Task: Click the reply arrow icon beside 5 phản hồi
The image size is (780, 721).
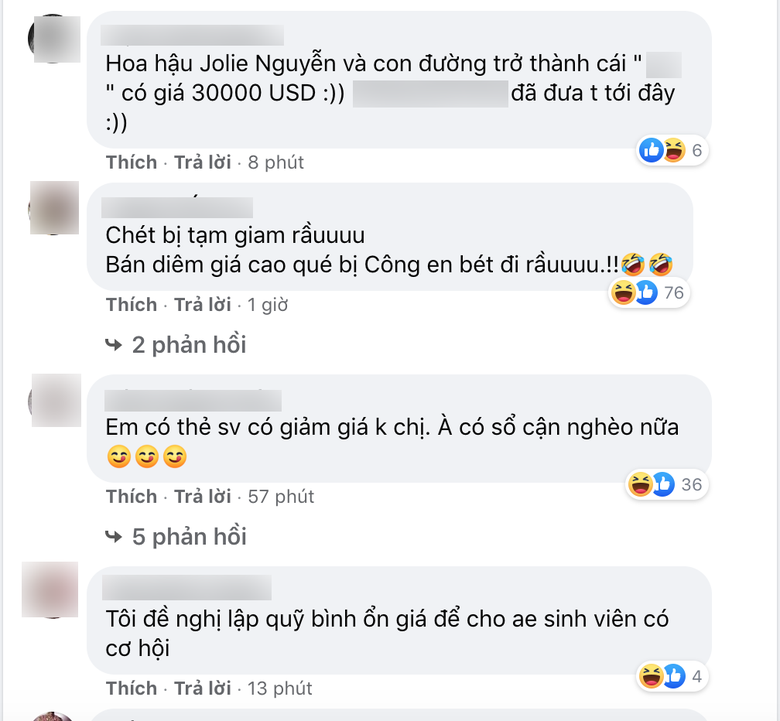Action: pyautogui.click(x=113, y=537)
